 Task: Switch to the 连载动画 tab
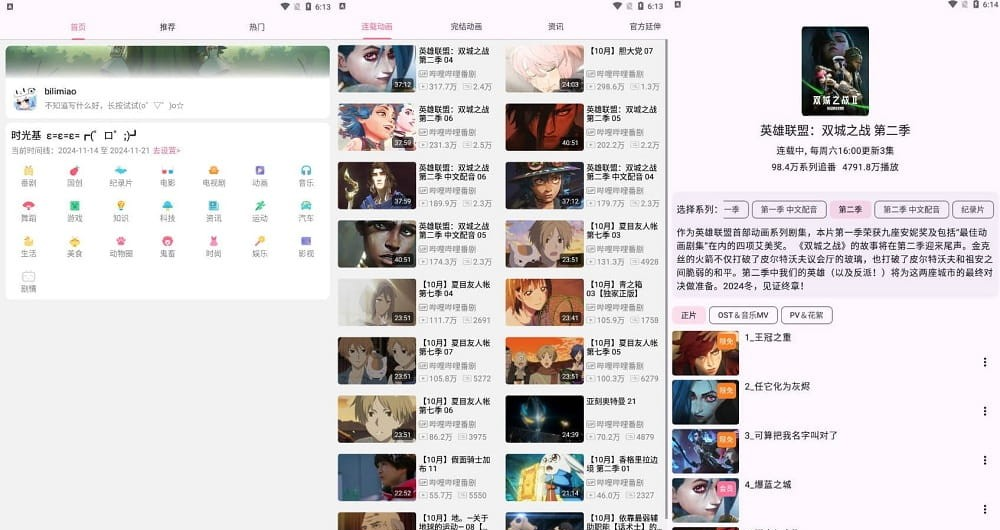(377, 26)
